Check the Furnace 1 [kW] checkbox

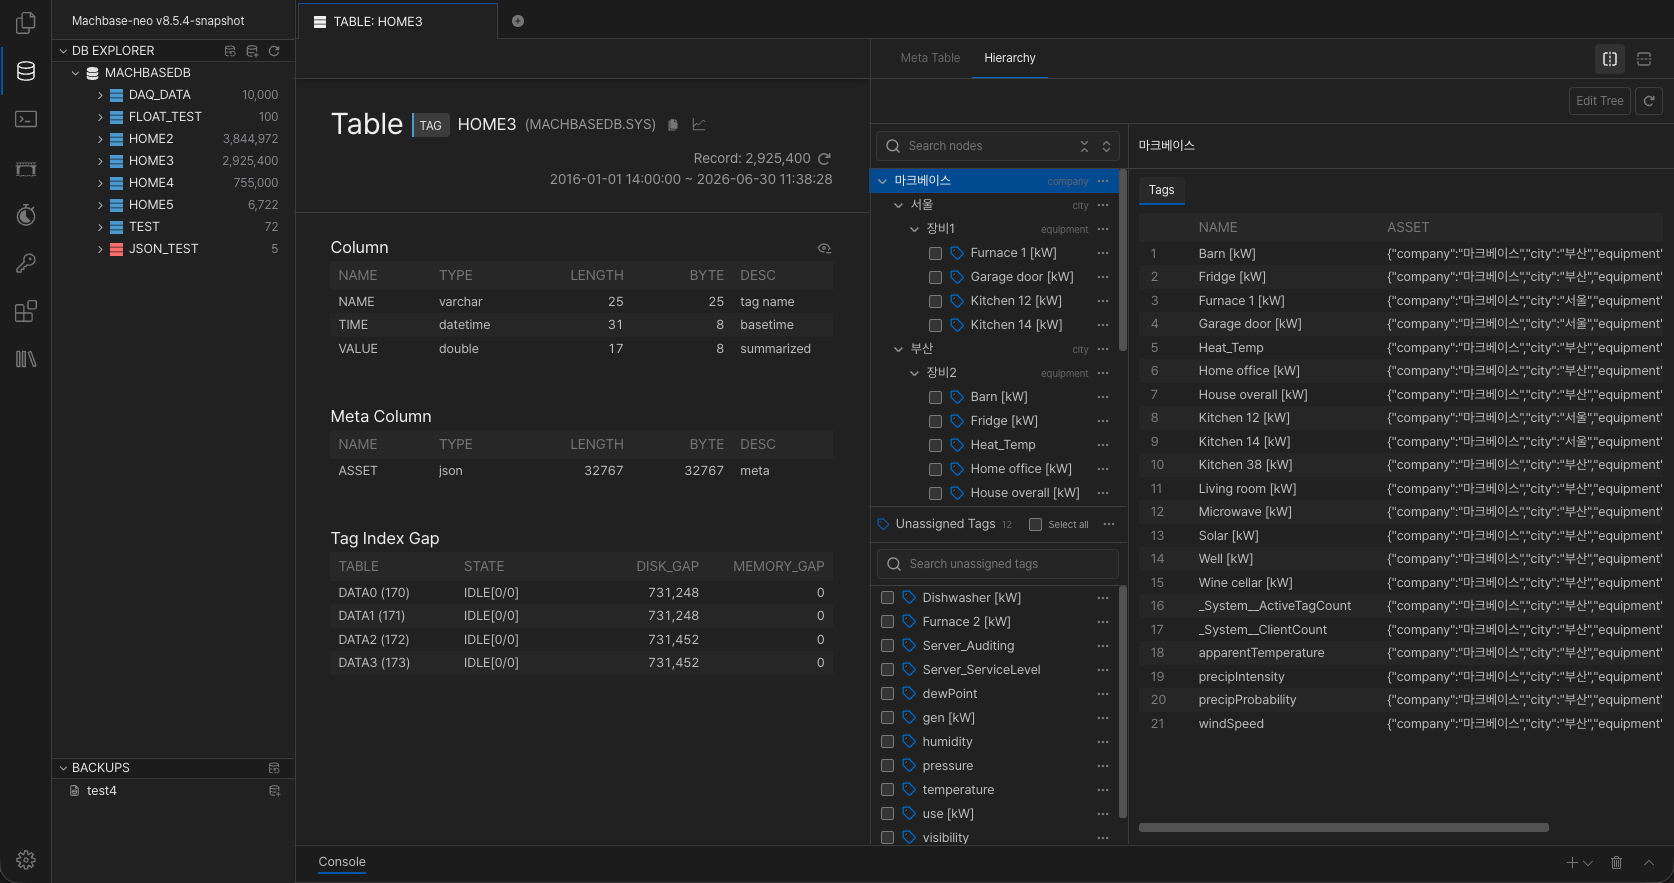[935, 253]
